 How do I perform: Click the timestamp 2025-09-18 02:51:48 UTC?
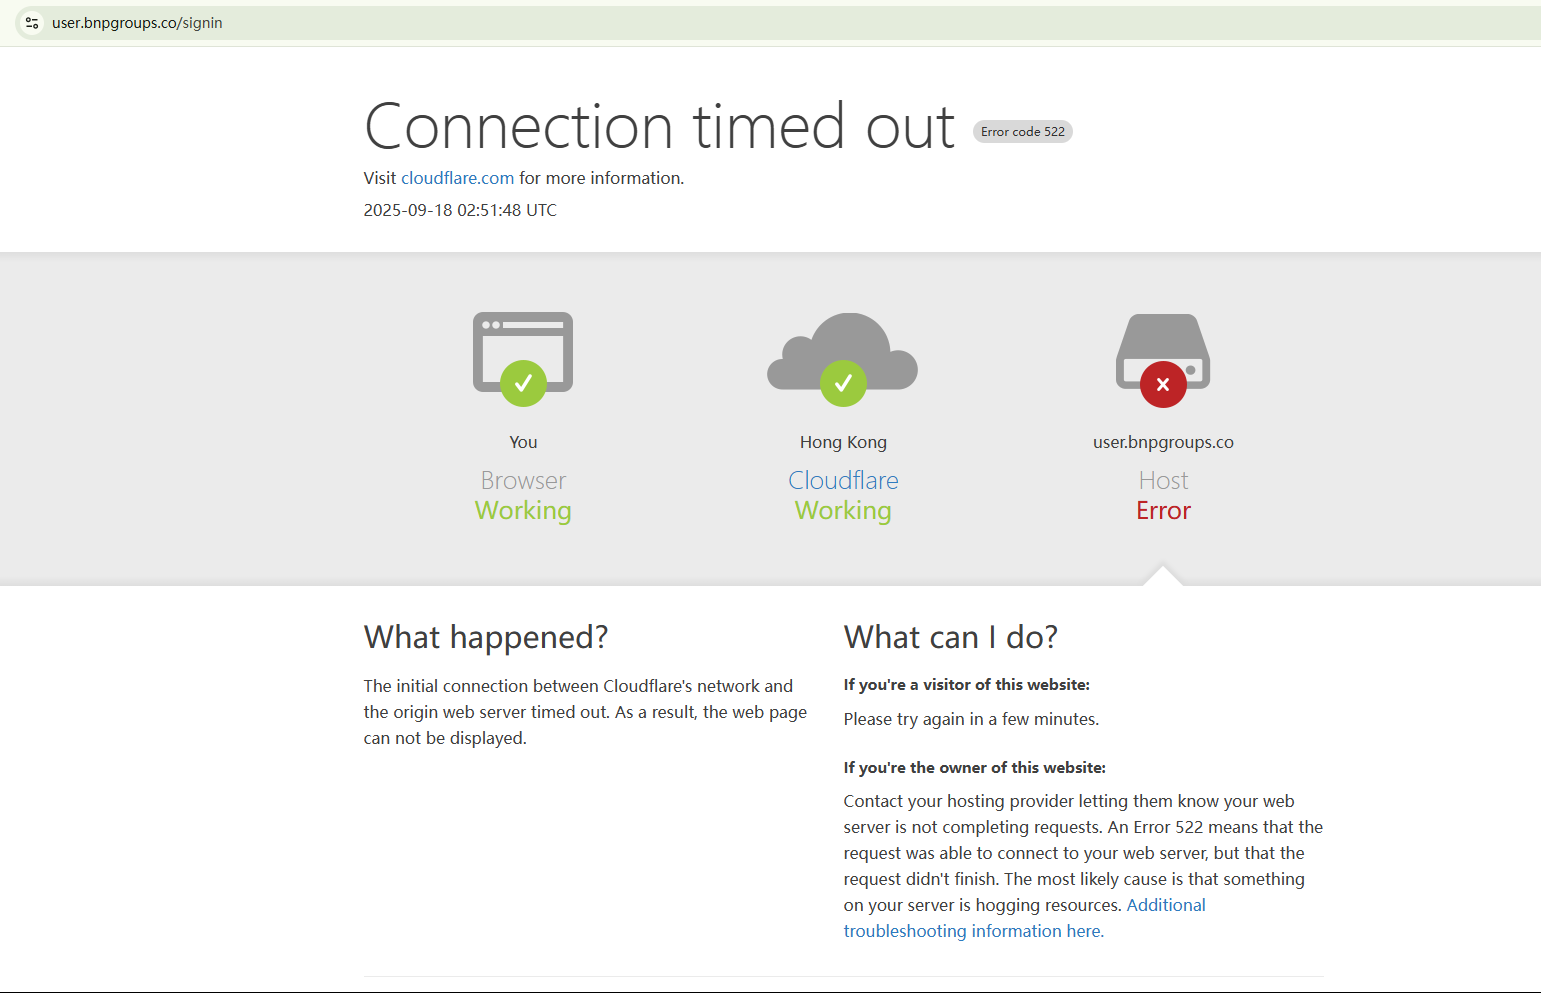(460, 210)
